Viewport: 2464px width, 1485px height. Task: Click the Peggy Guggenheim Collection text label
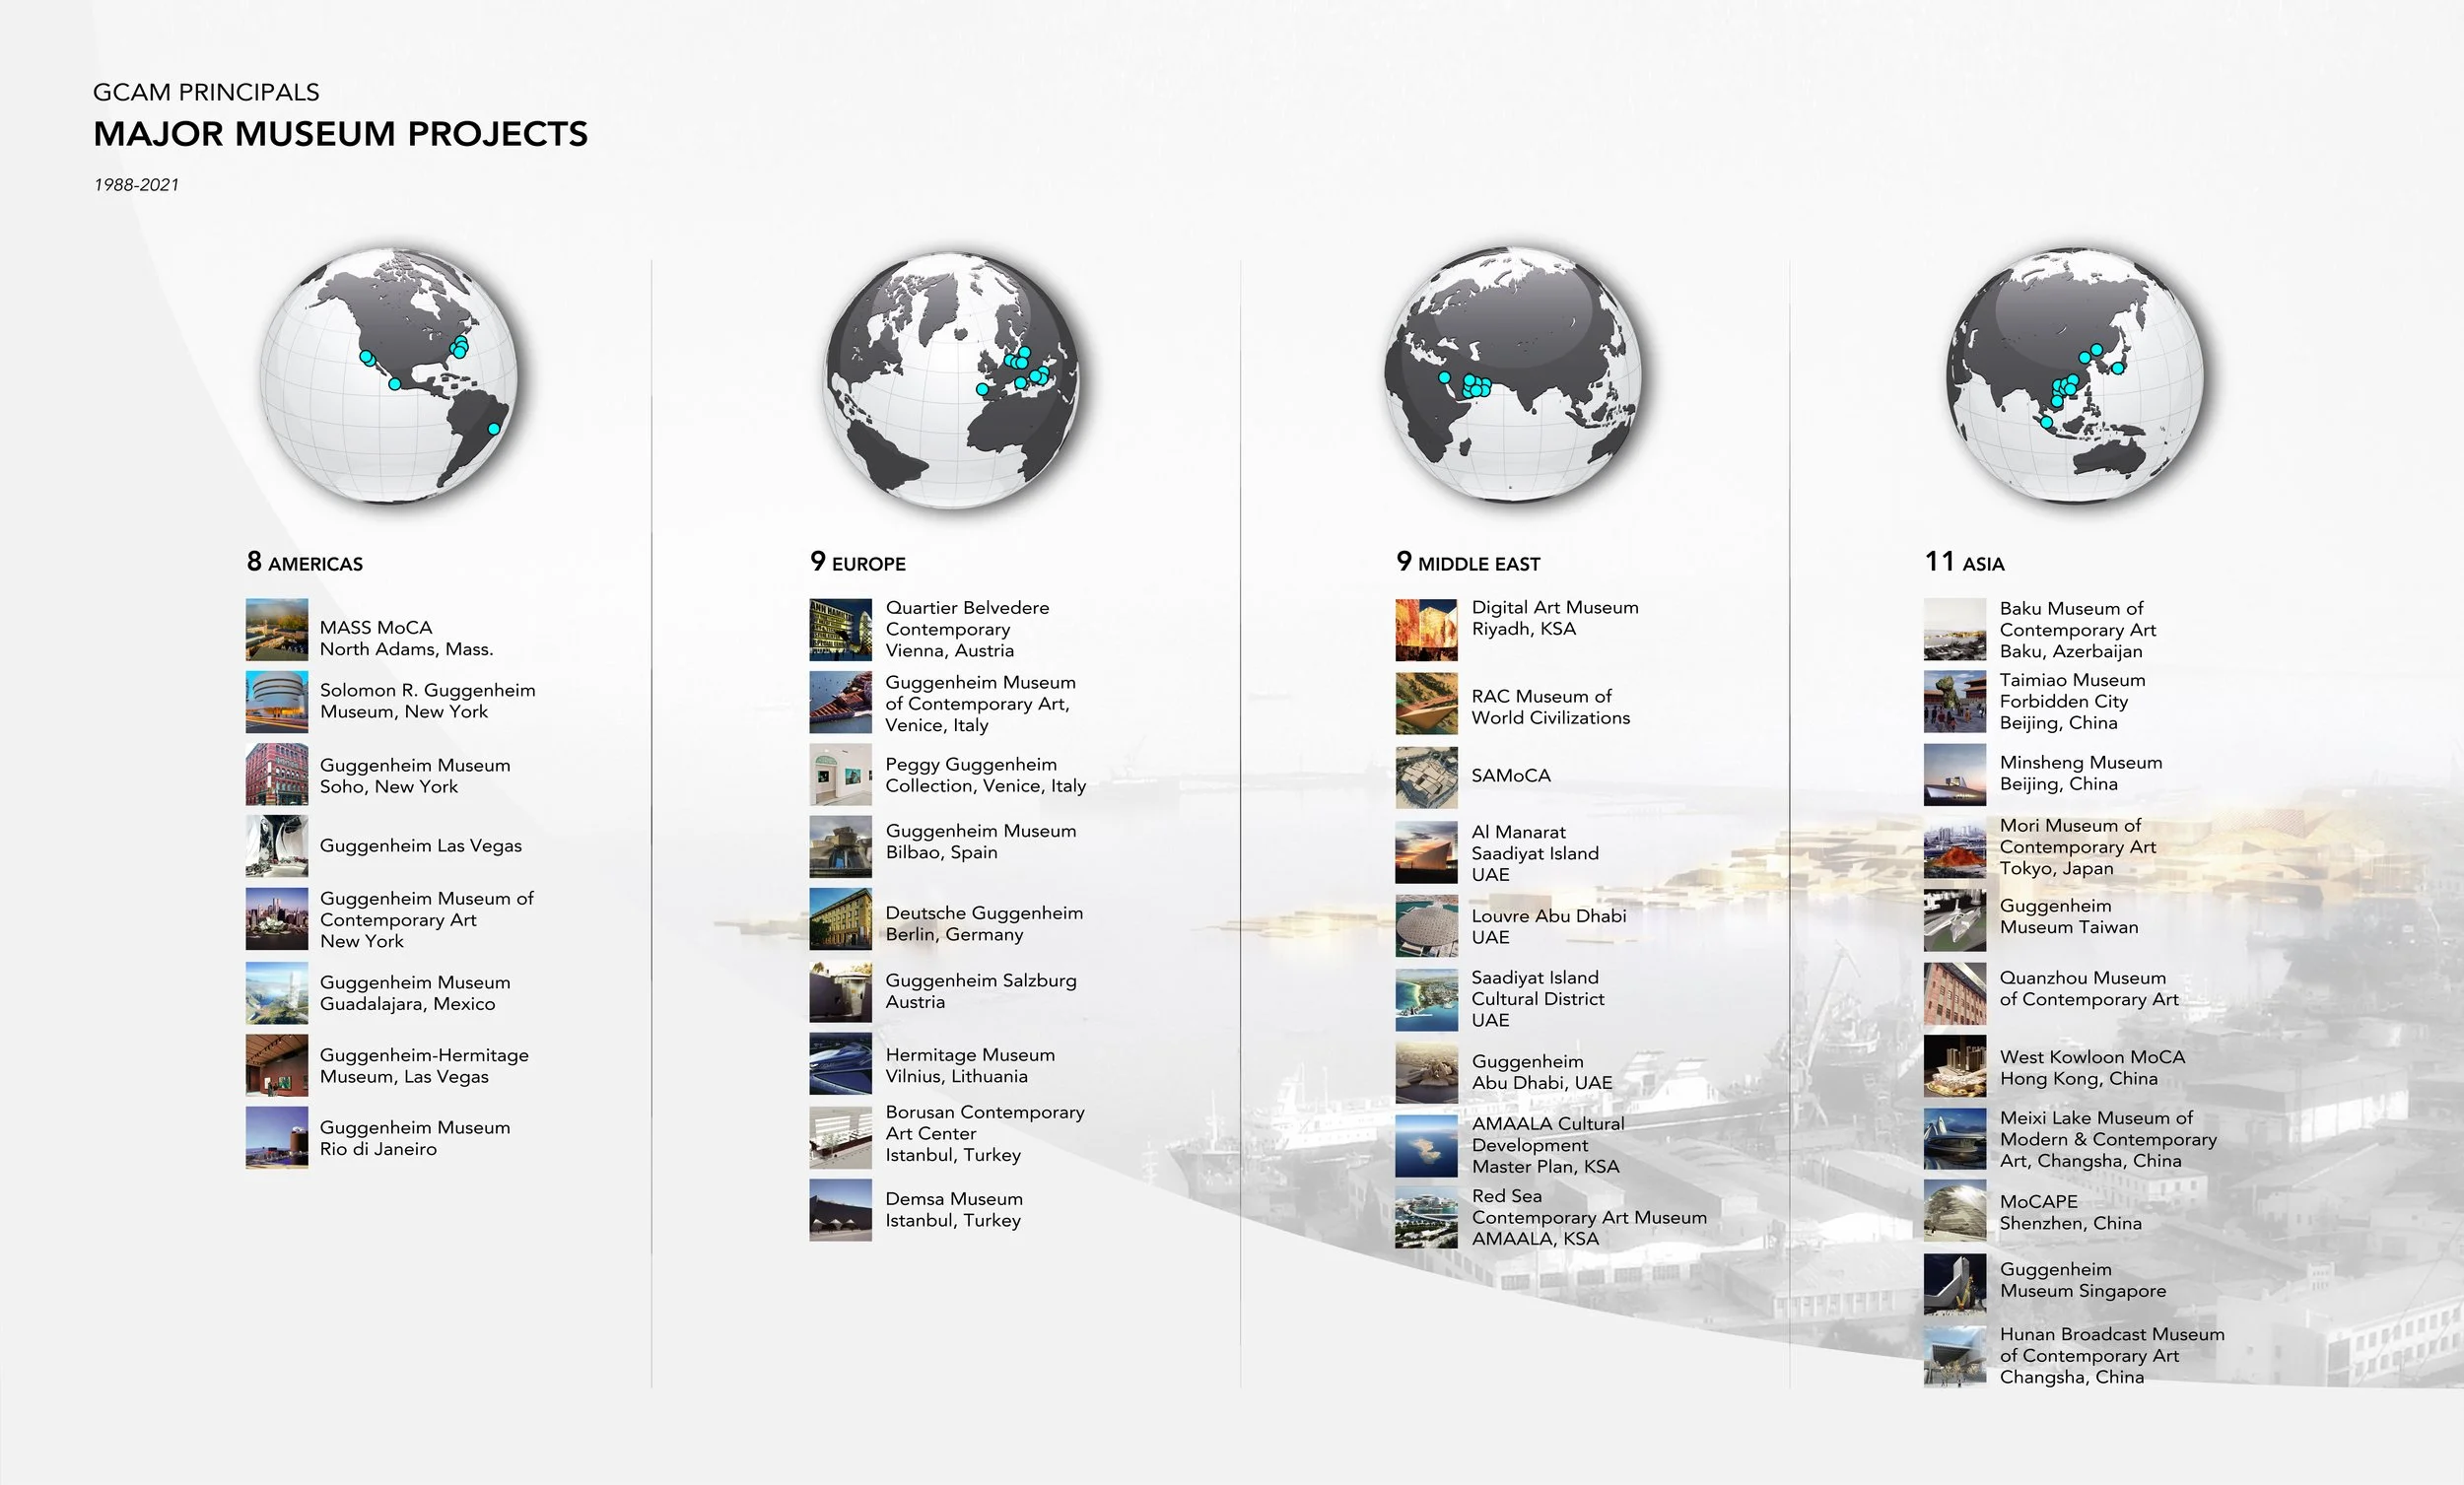click(x=985, y=775)
